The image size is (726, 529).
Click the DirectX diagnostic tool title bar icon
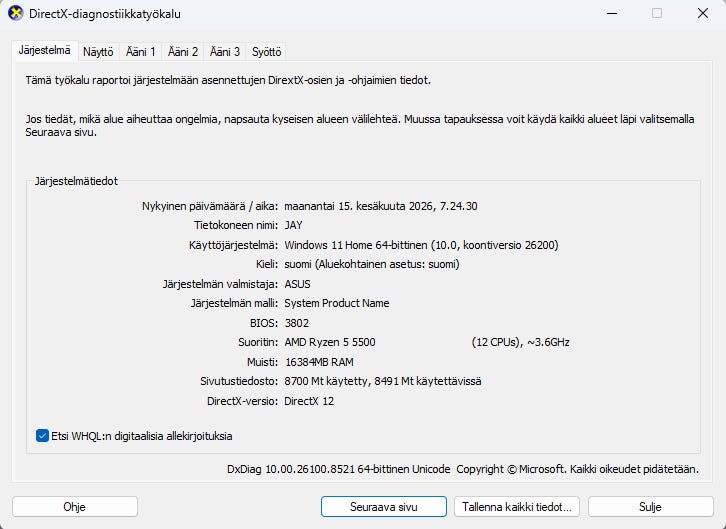point(15,13)
